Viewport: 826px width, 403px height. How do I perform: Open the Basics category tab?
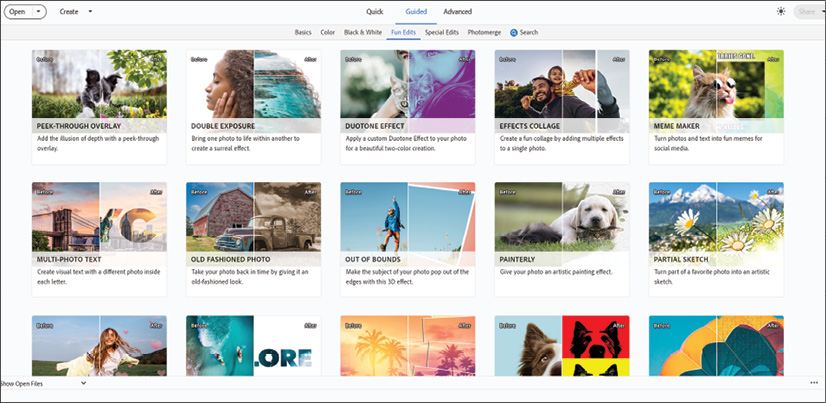click(303, 33)
